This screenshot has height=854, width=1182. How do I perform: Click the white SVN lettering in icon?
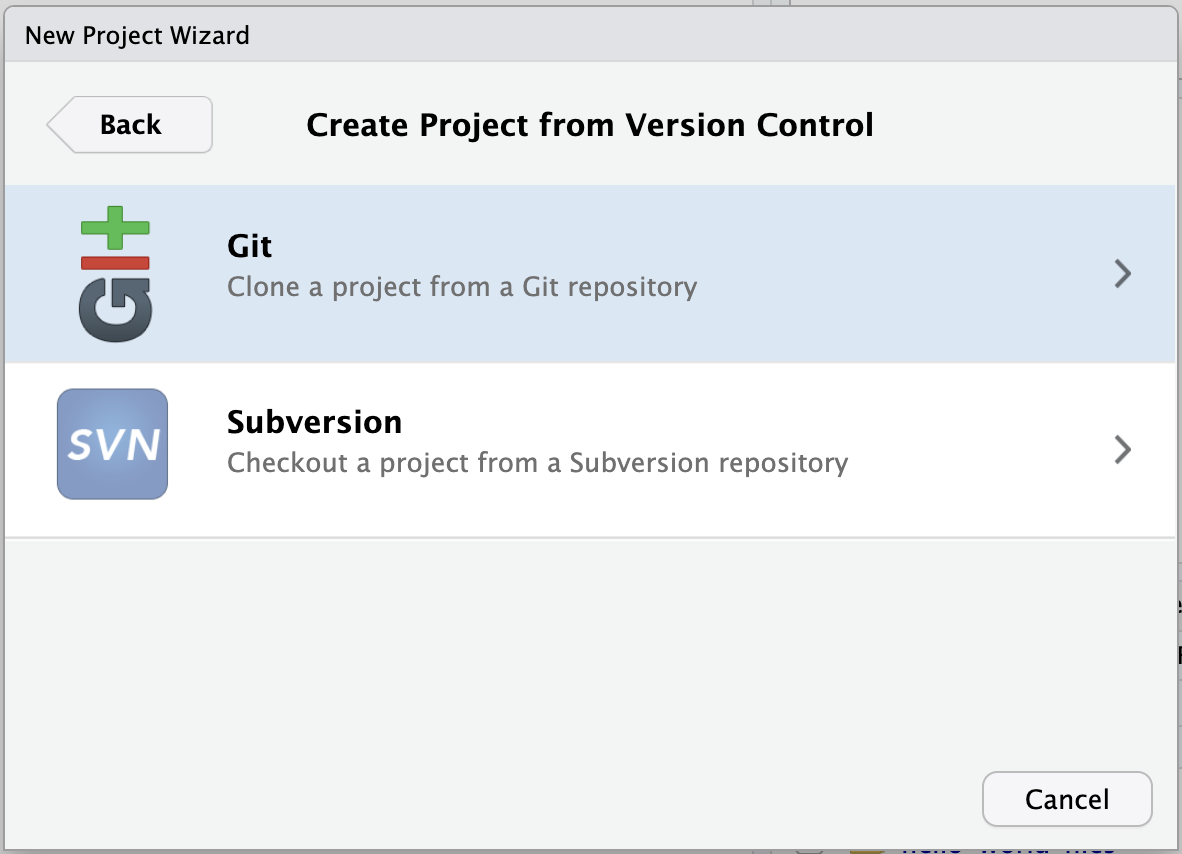[x=112, y=445]
